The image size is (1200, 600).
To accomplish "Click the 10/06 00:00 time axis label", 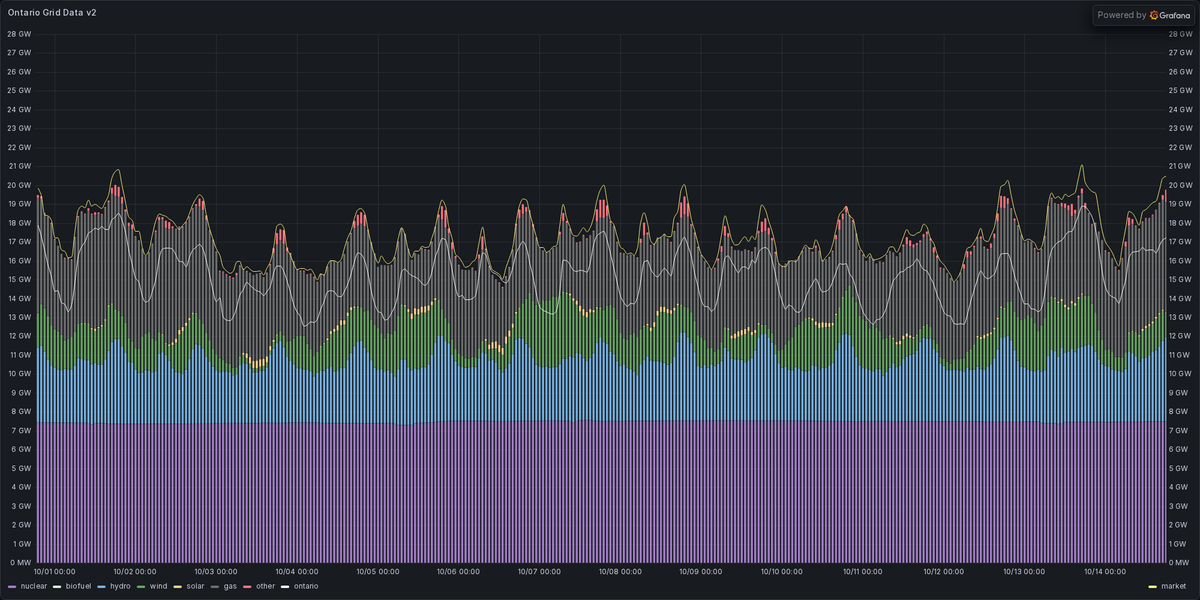I will (x=458, y=572).
